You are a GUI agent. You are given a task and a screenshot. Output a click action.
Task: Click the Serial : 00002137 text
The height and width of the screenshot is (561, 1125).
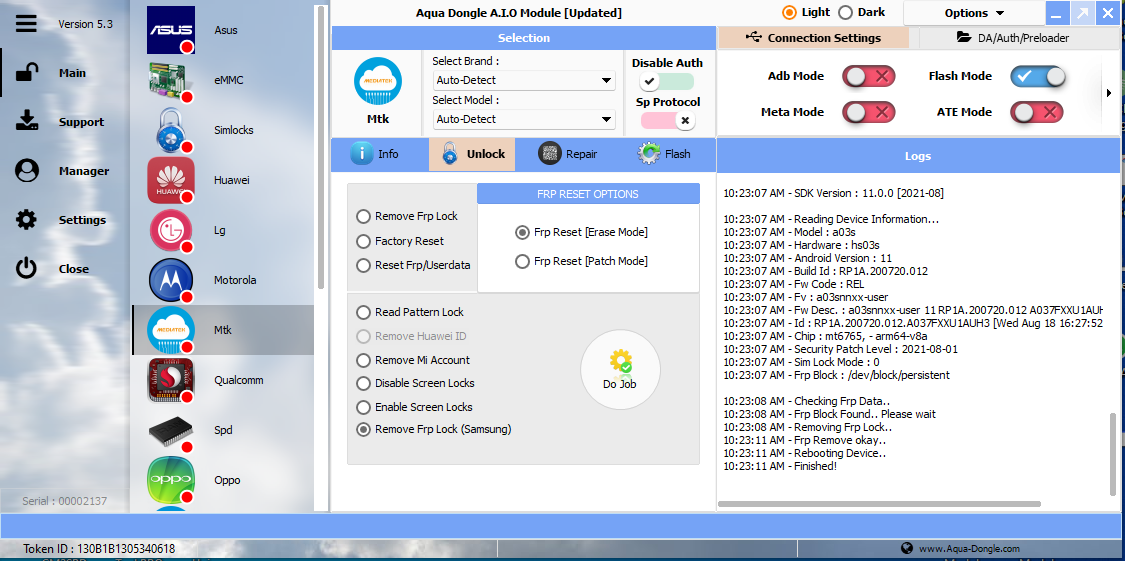click(65, 501)
